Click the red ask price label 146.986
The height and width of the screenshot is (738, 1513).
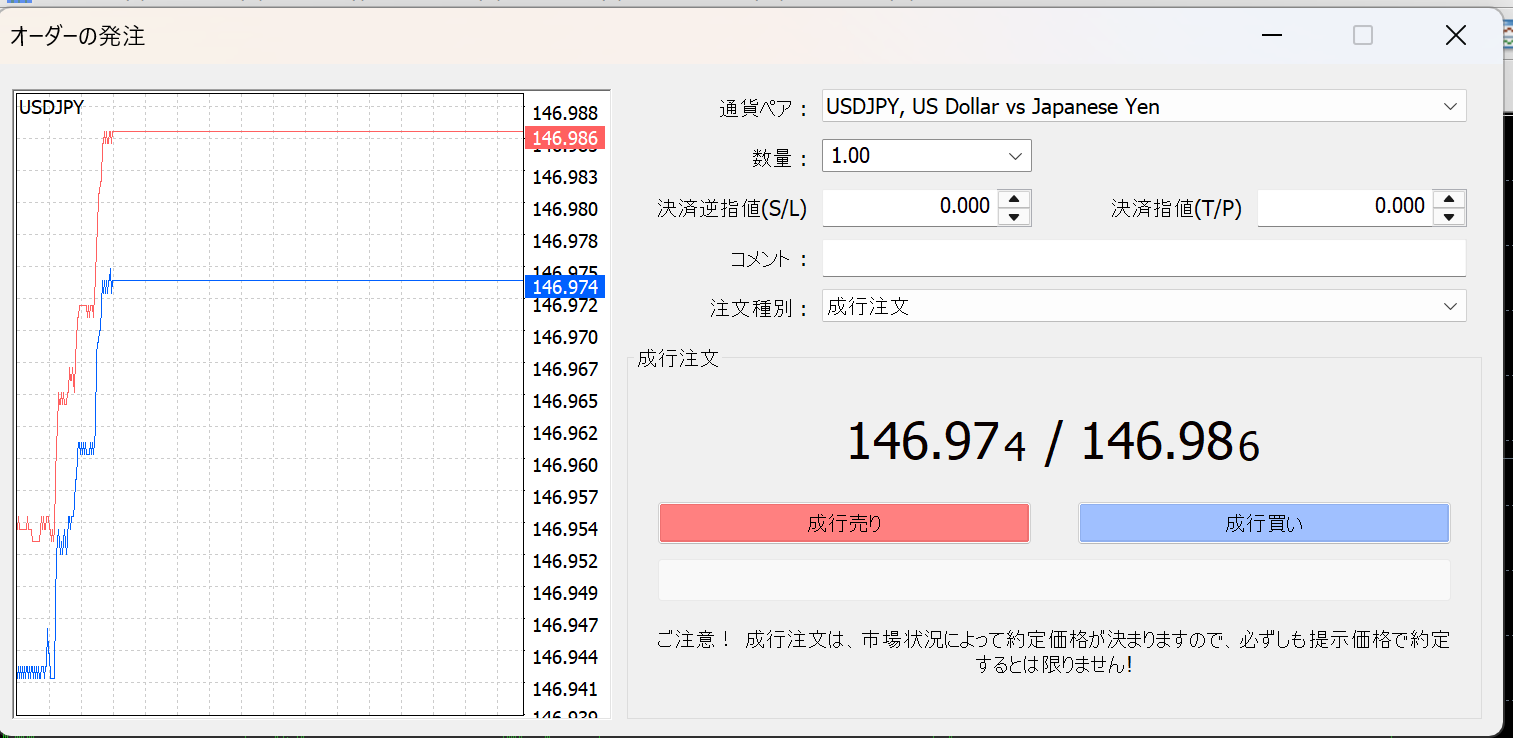(565, 139)
